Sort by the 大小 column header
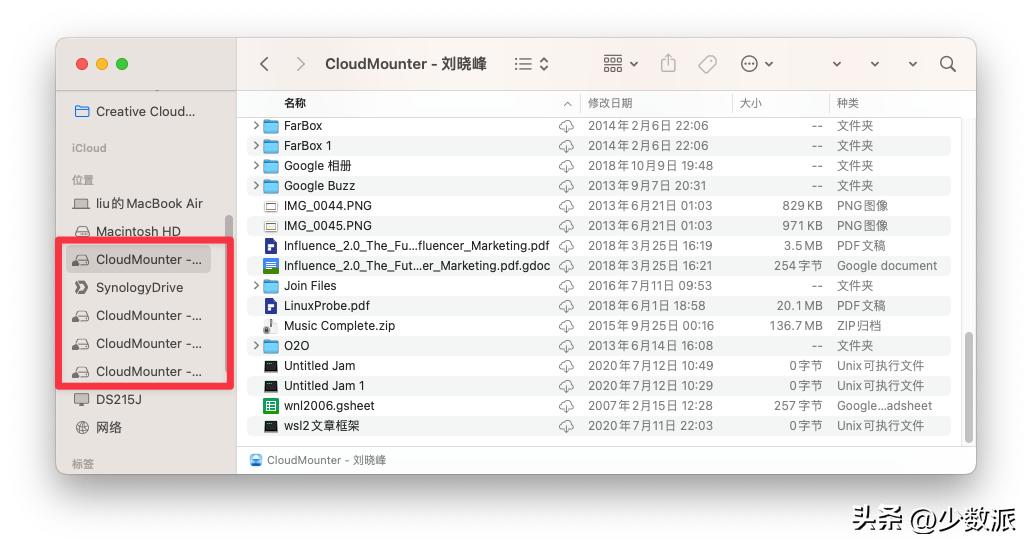This screenshot has width=1032, height=548. click(x=750, y=103)
